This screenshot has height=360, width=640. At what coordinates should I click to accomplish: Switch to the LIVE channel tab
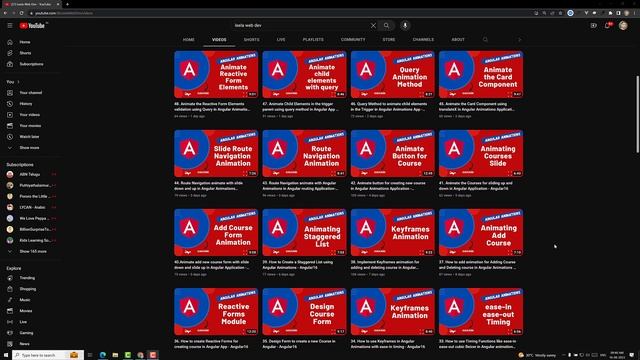point(281,40)
